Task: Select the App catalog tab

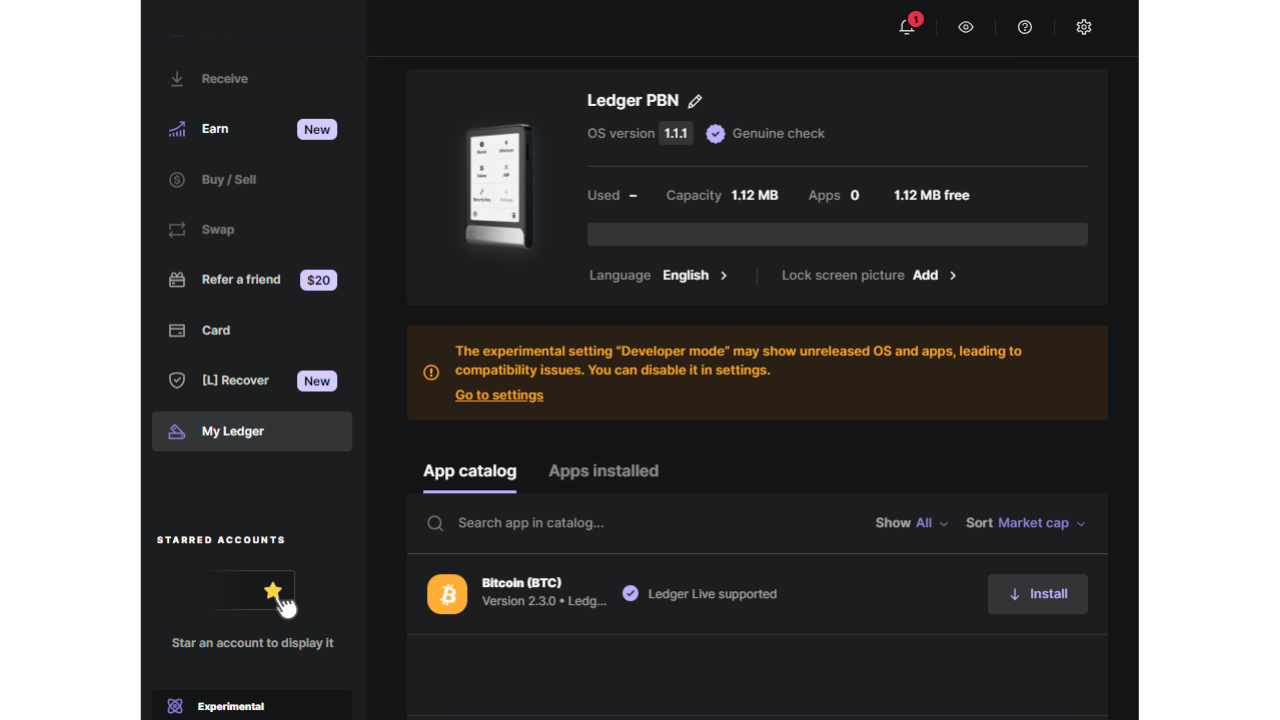Action: pos(469,470)
